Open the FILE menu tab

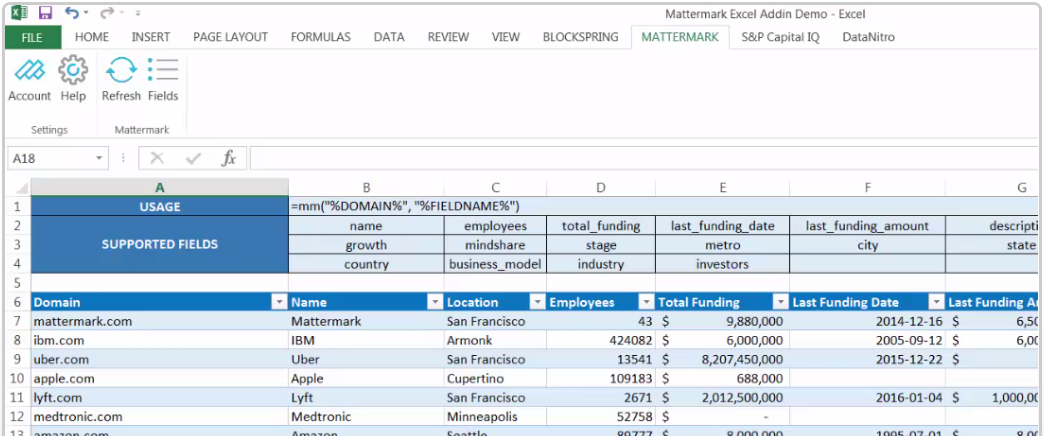32,37
